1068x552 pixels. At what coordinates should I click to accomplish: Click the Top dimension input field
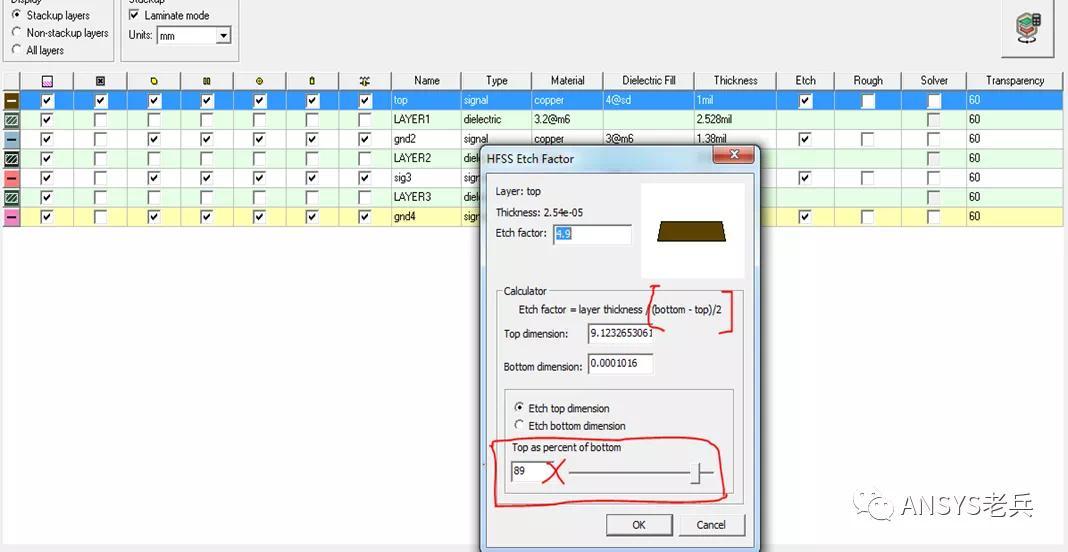[x=621, y=334]
